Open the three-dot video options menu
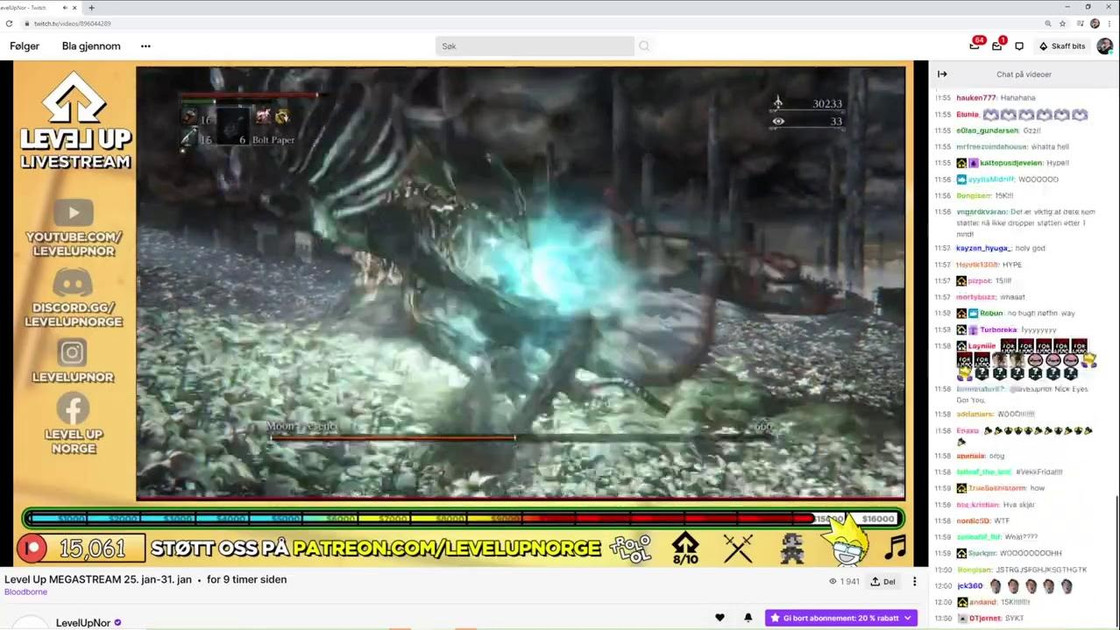 [x=914, y=581]
